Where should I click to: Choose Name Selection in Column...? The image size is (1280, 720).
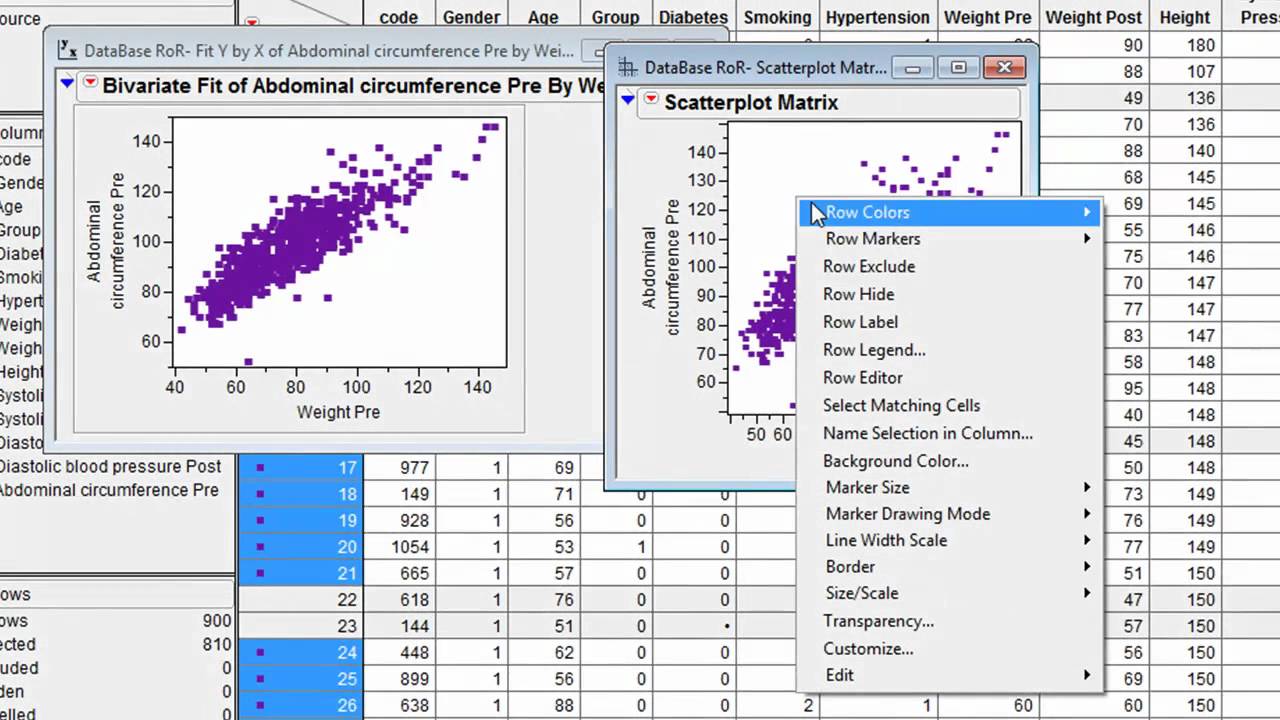[x=949, y=434]
